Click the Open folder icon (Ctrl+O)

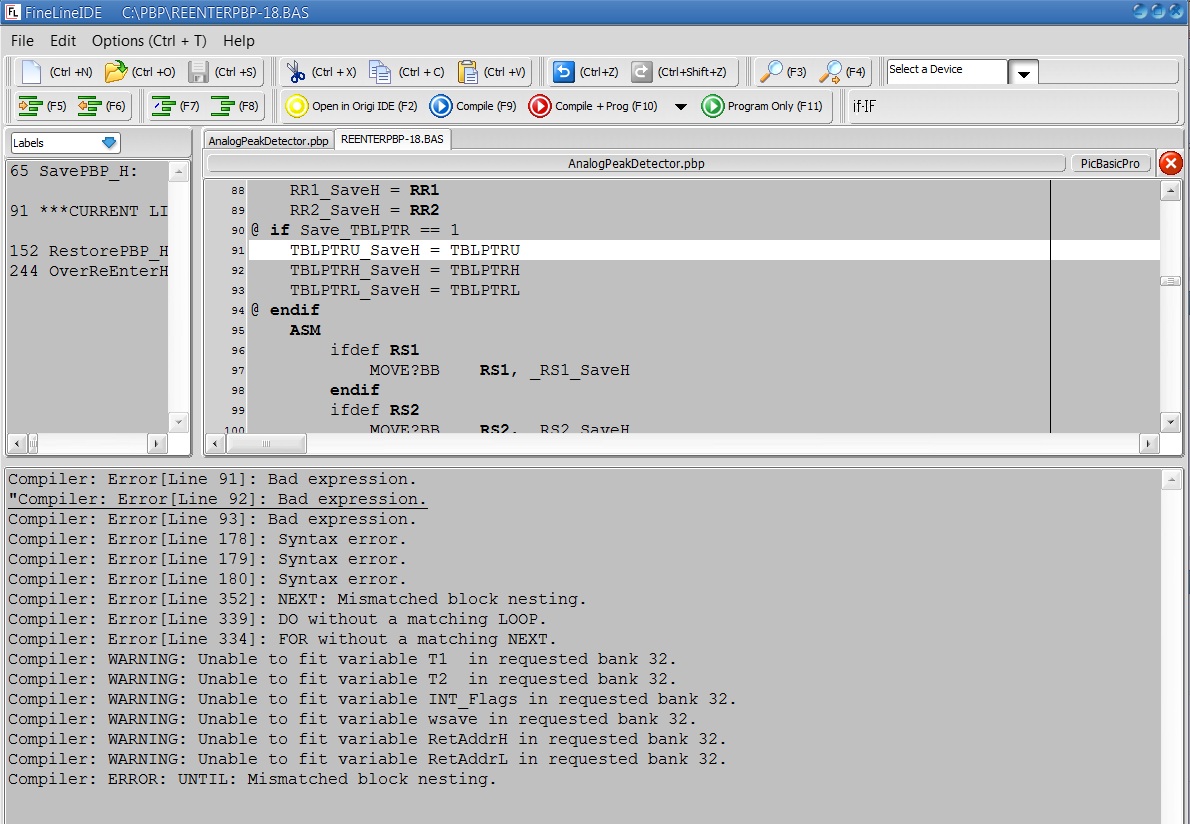[116, 72]
